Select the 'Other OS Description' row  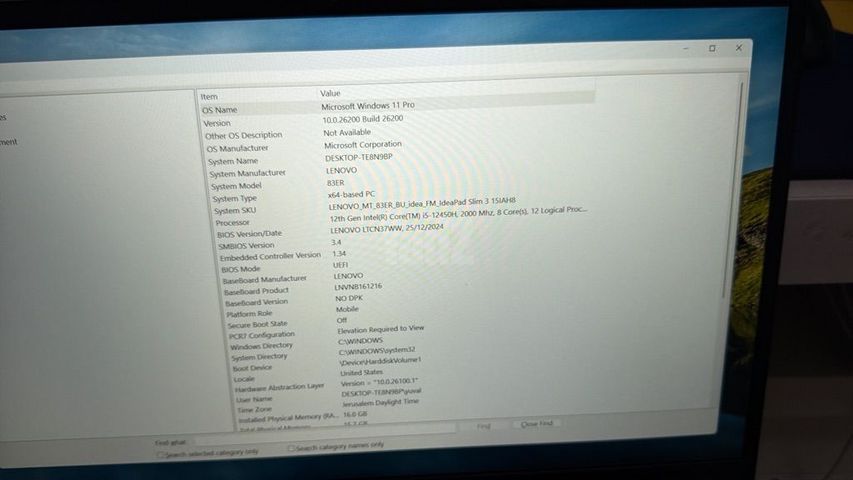coord(243,135)
